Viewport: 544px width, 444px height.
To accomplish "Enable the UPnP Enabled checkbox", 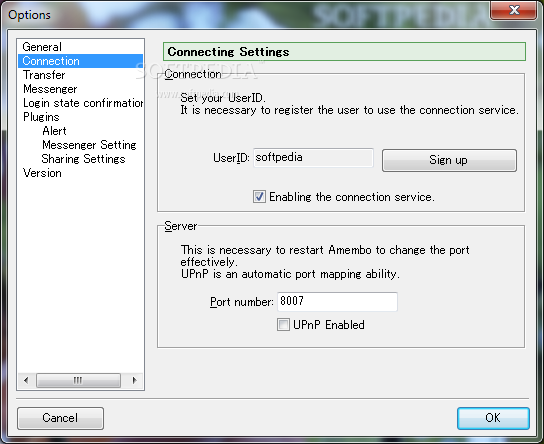I will pyautogui.click(x=283, y=325).
